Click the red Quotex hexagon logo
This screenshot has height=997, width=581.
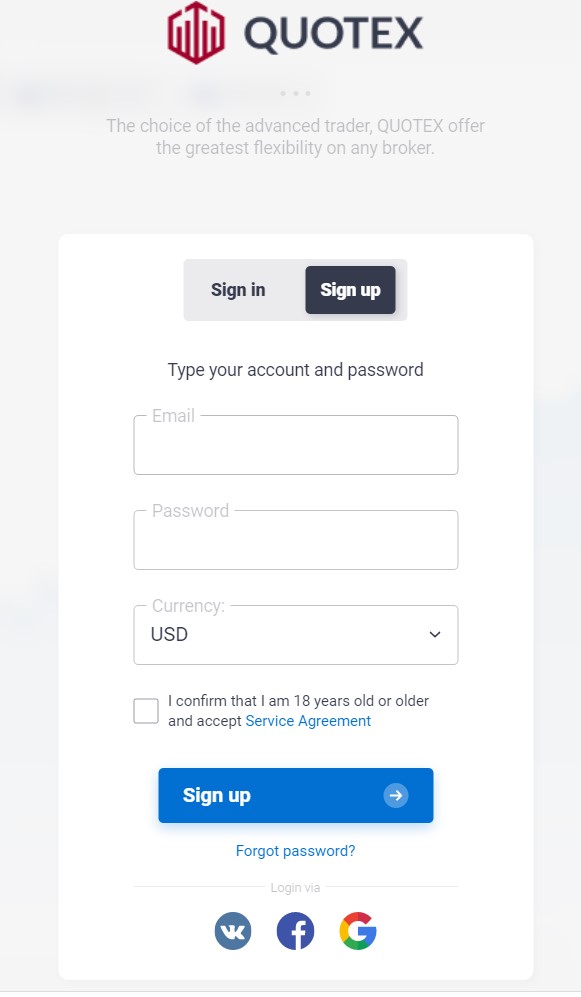(x=196, y=32)
